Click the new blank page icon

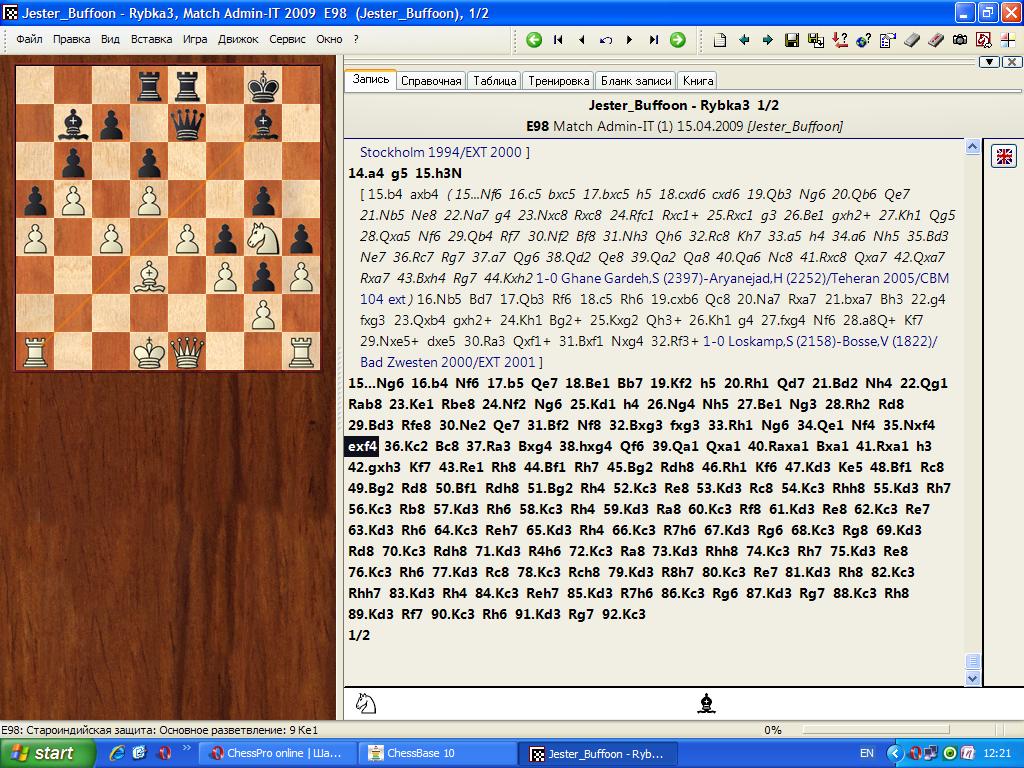pyautogui.click(x=719, y=40)
